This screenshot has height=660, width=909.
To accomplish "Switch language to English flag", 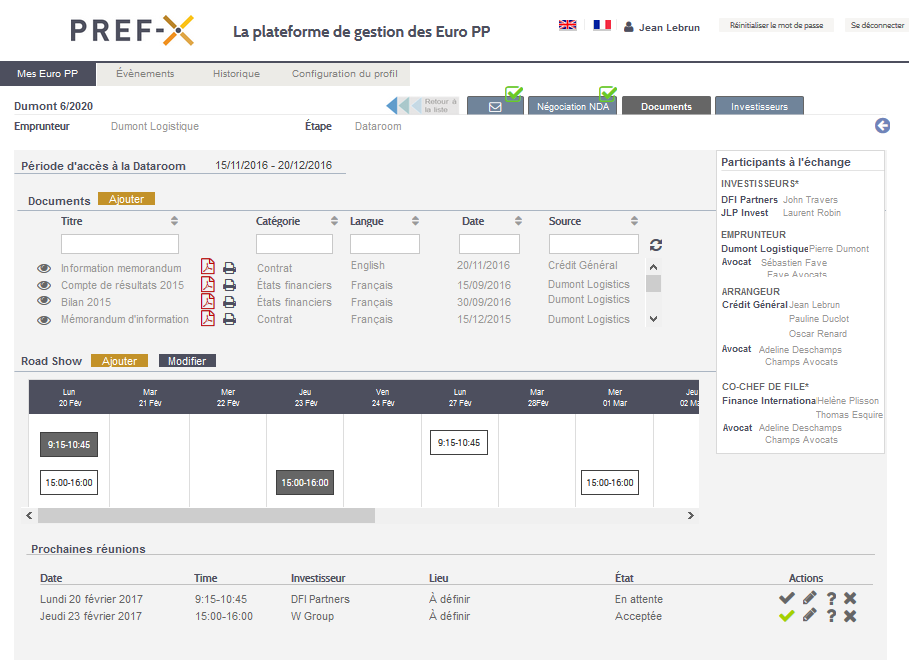I will tap(567, 25).
